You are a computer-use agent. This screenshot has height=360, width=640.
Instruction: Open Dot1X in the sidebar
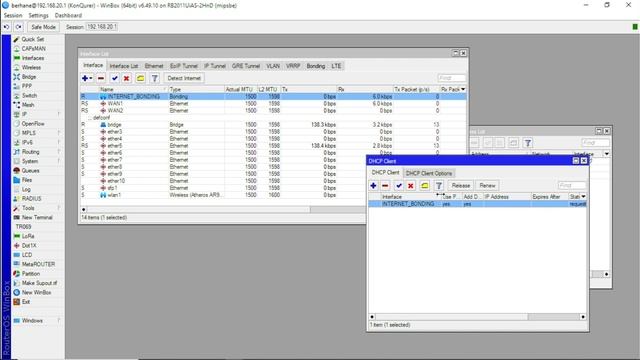click(x=29, y=246)
